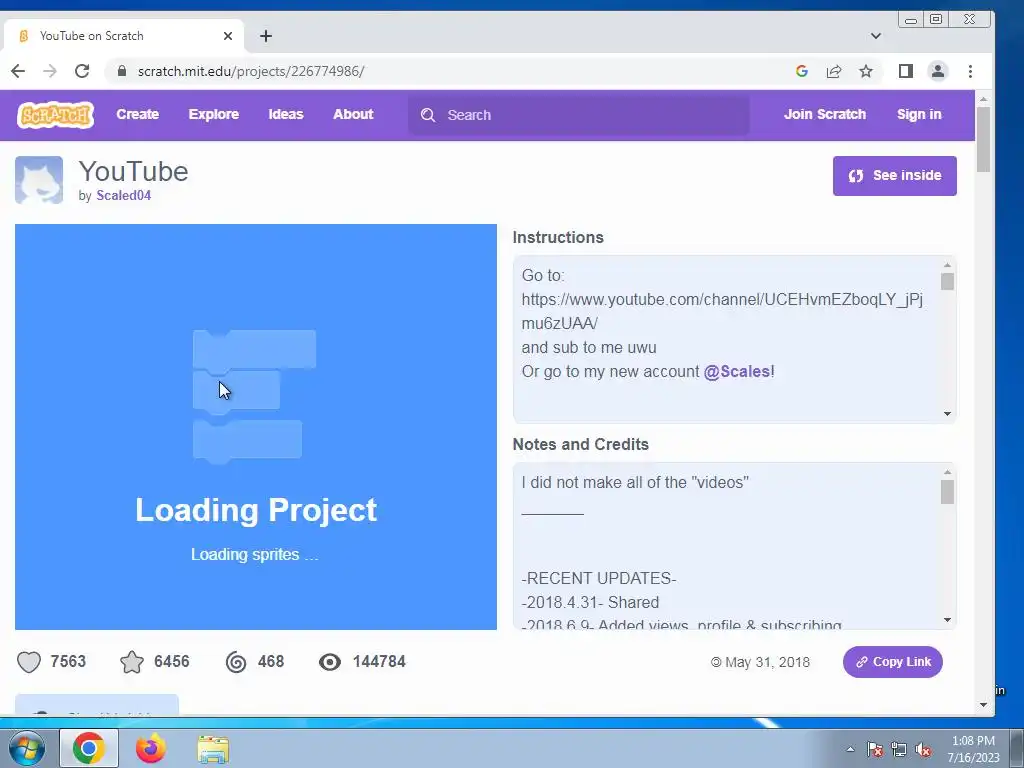Go to the Ideas page
The width and height of the screenshot is (1024, 768).
coord(286,114)
